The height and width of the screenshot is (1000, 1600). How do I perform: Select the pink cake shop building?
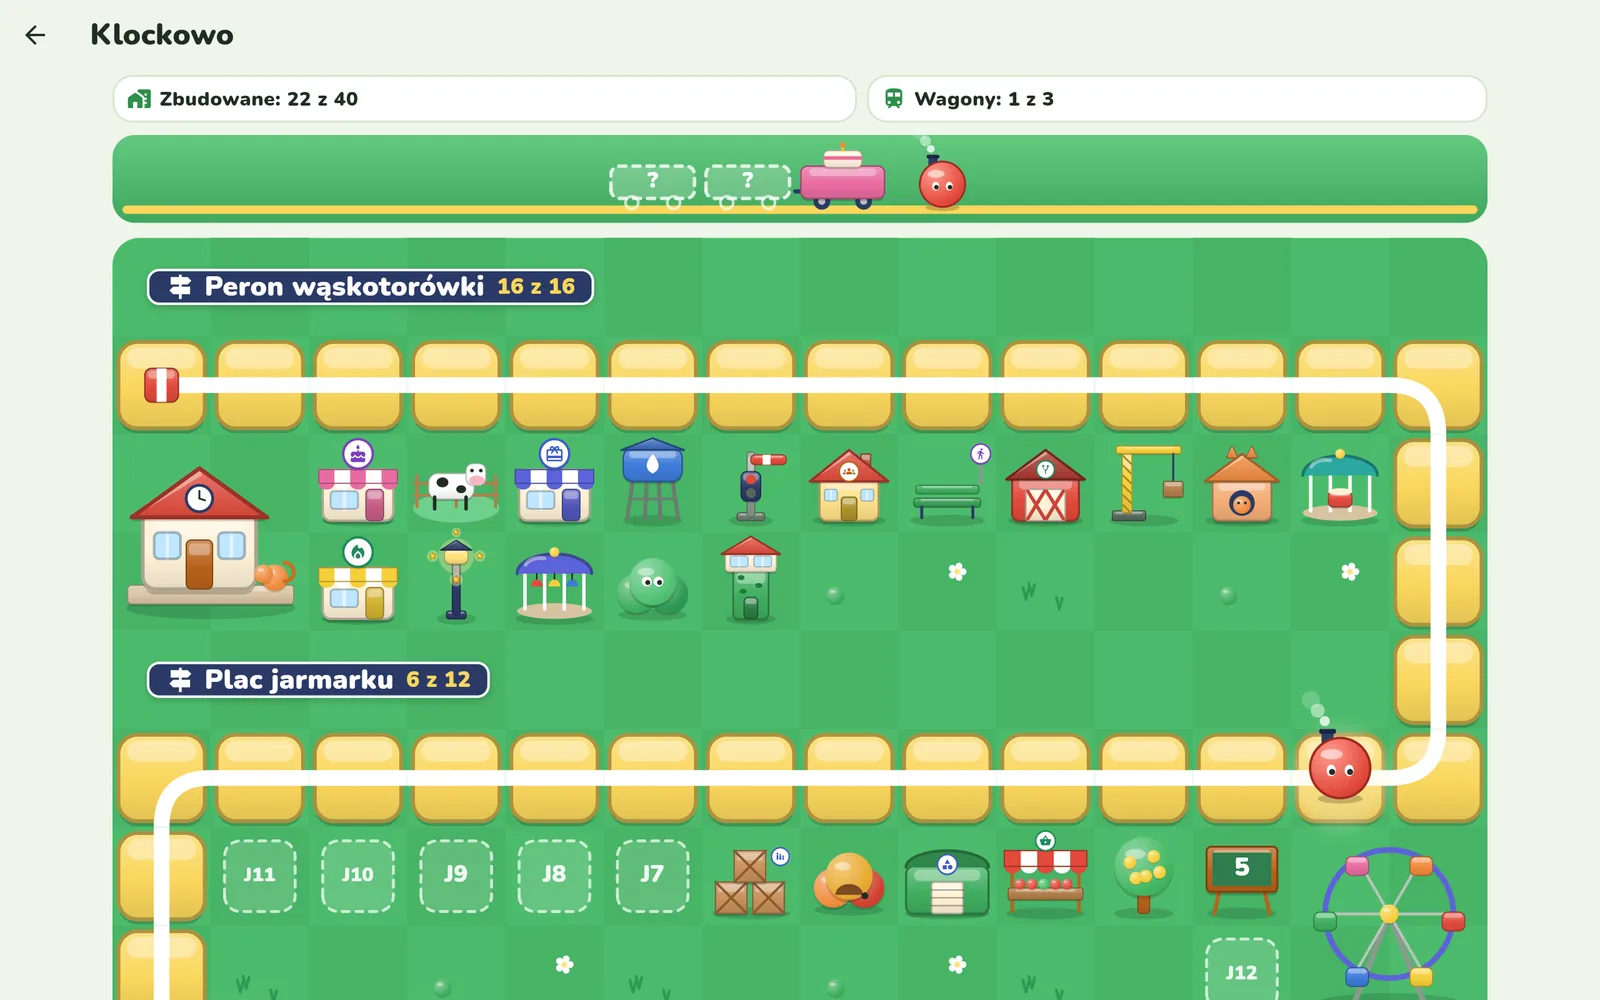click(x=358, y=482)
